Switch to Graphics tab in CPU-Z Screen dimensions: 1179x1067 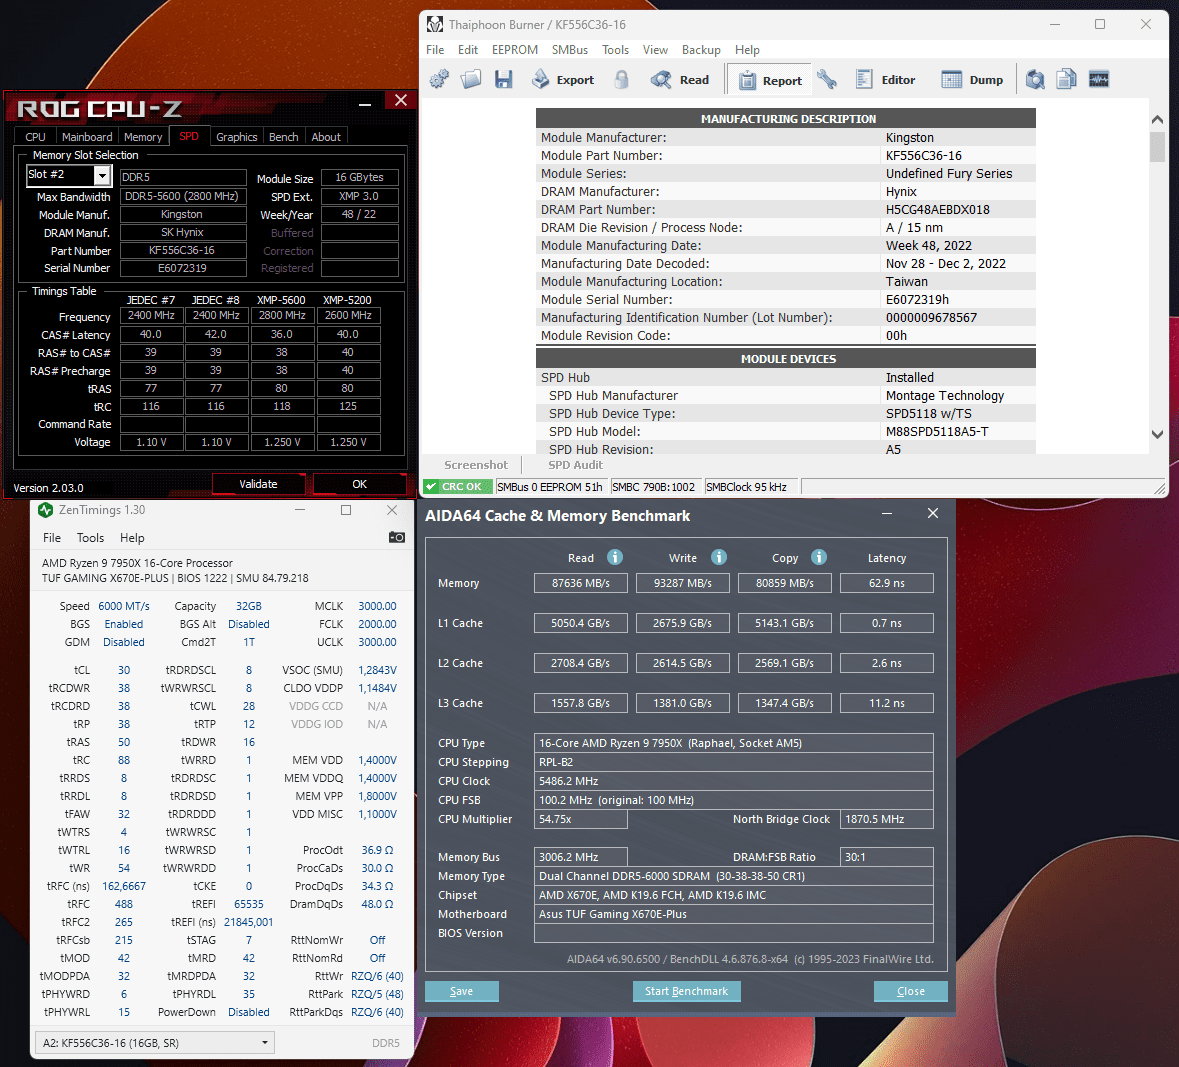click(x=236, y=137)
